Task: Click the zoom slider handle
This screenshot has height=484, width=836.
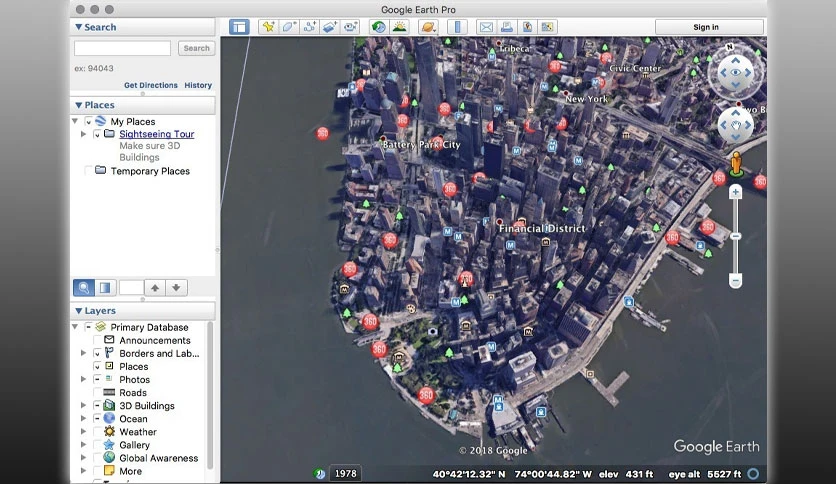Action: pyautogui.click(x=736, y=236)
